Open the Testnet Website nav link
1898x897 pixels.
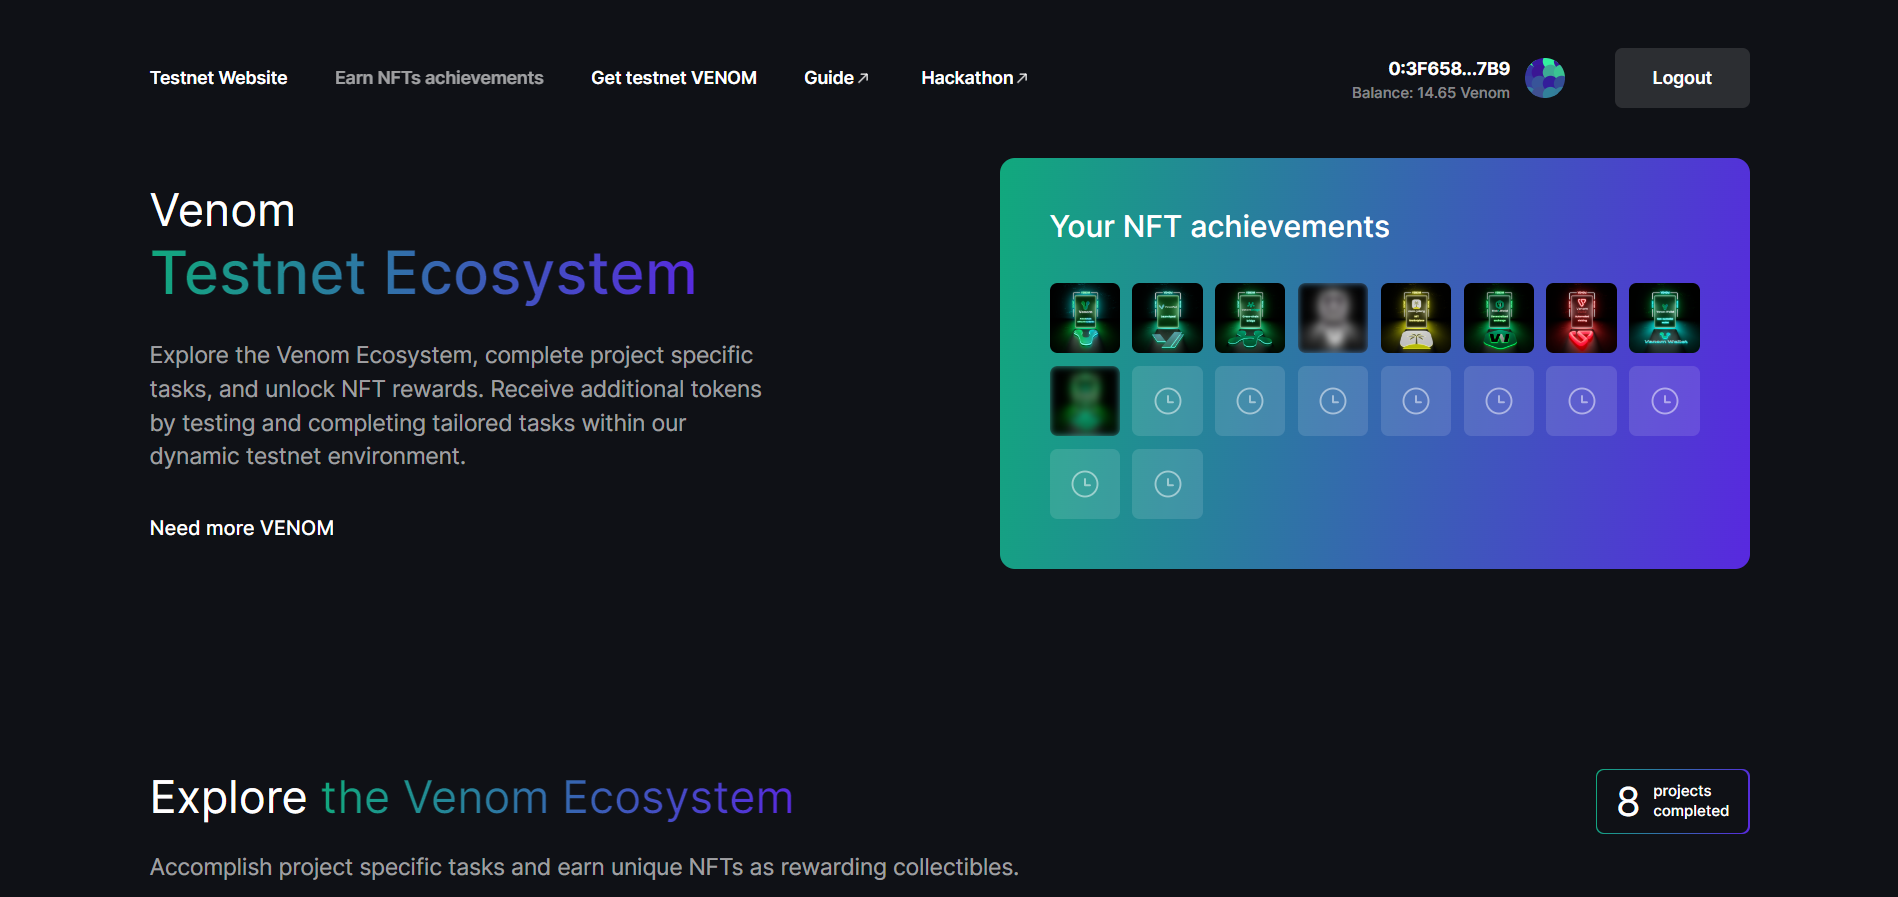point(218,78)
